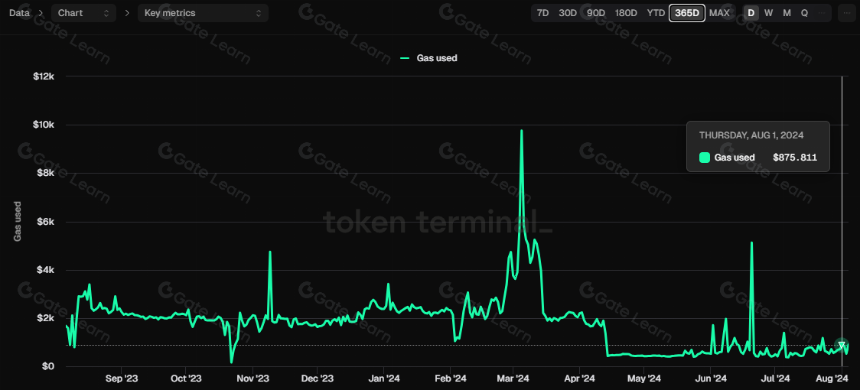
Task: Switch to weekly (W) granularity
Action: [768, 13]
